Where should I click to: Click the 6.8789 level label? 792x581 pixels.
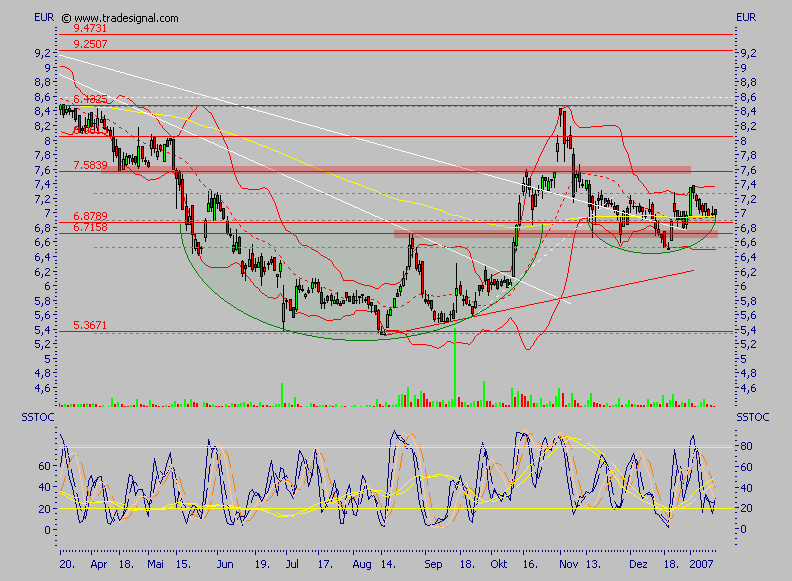90,217
